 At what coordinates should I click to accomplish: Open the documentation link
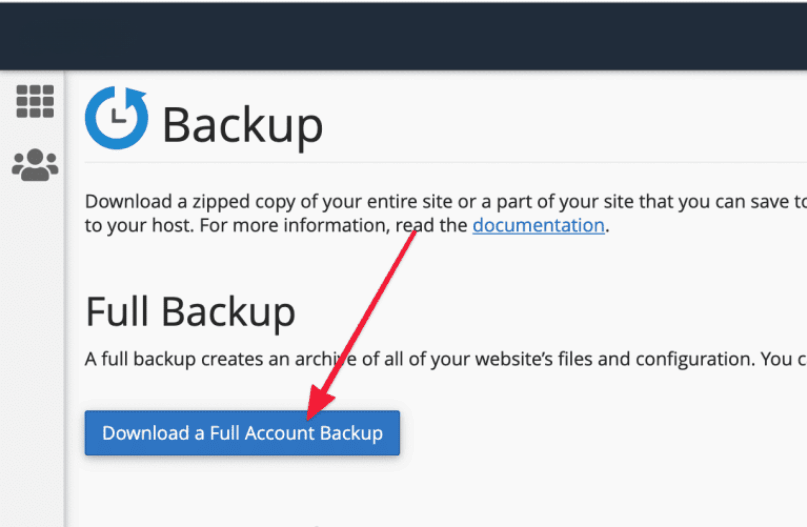[x=538, y=225]
